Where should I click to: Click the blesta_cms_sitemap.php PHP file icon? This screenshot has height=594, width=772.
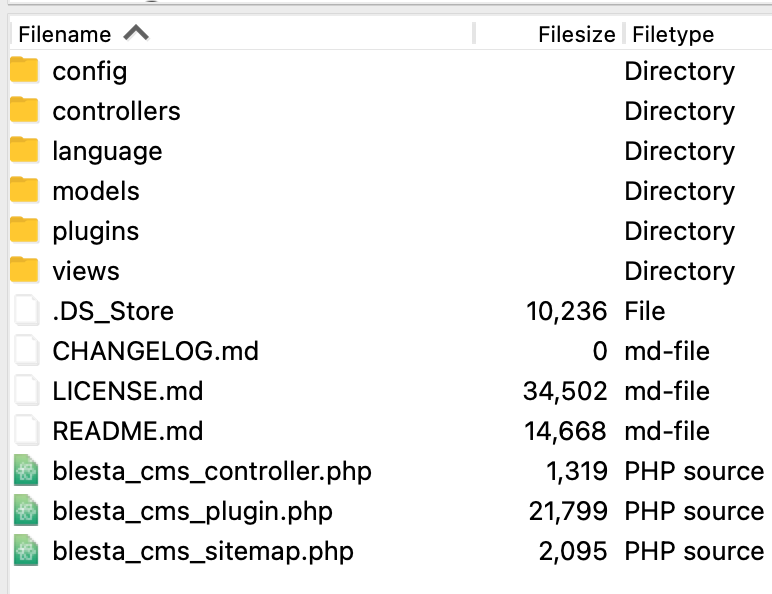point(26,550)
